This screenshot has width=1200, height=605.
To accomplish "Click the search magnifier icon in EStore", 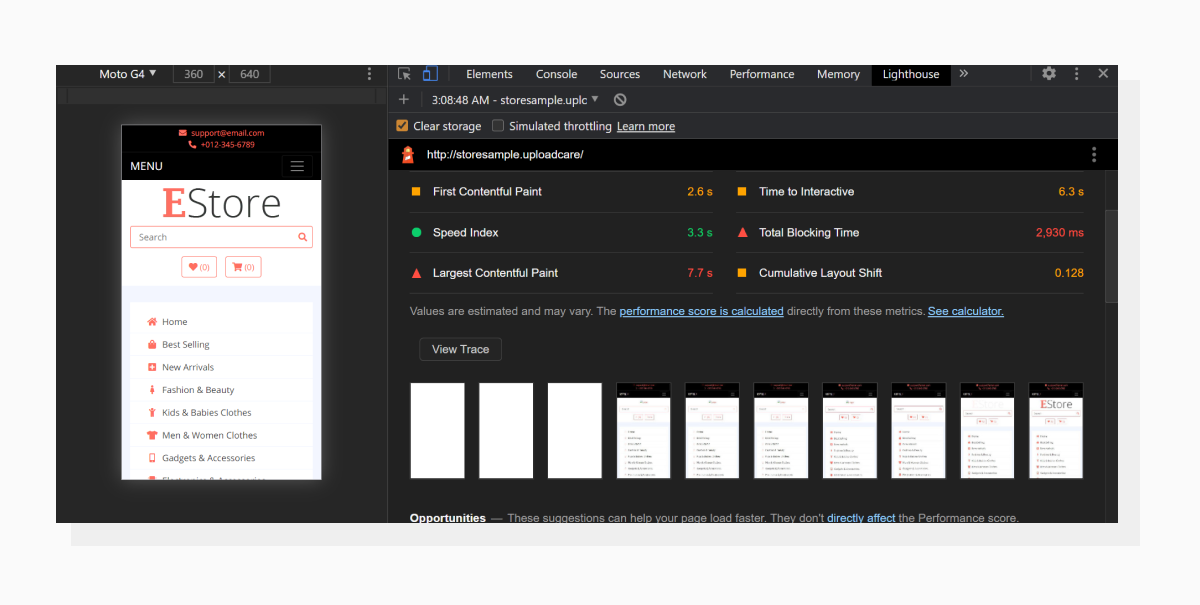I will coord(303,236).
